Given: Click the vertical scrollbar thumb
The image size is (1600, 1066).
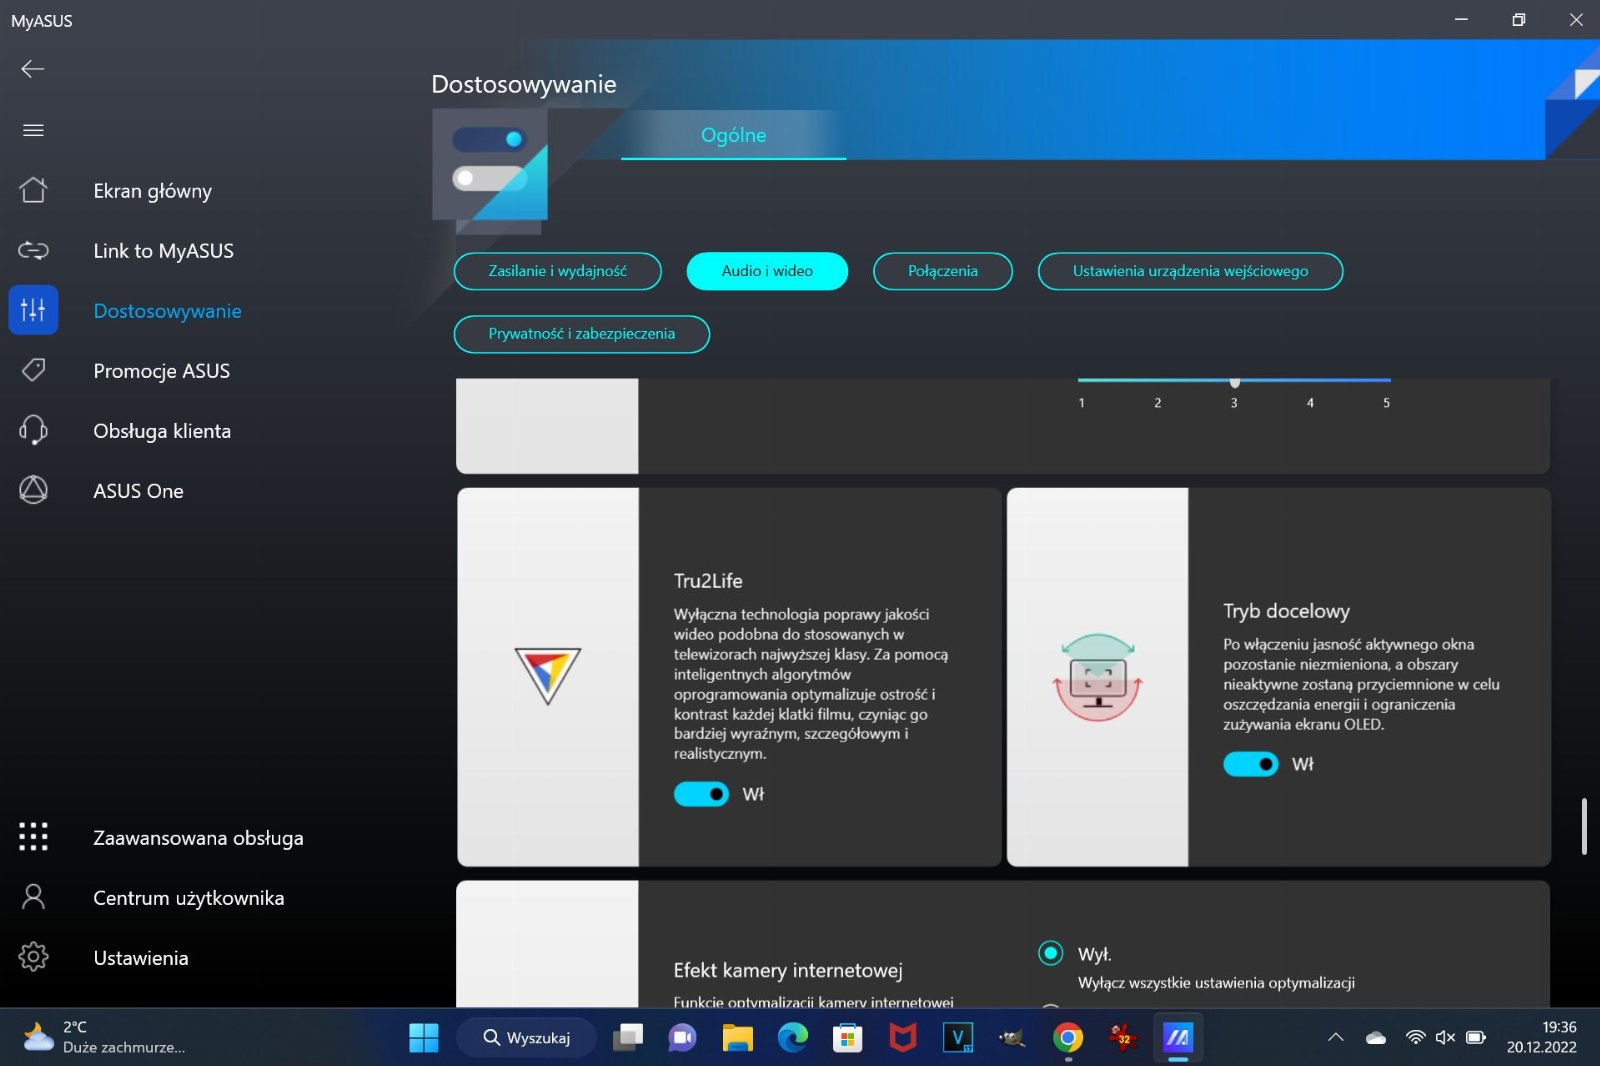Looking at the screenshot, I should pos(1584,826).
